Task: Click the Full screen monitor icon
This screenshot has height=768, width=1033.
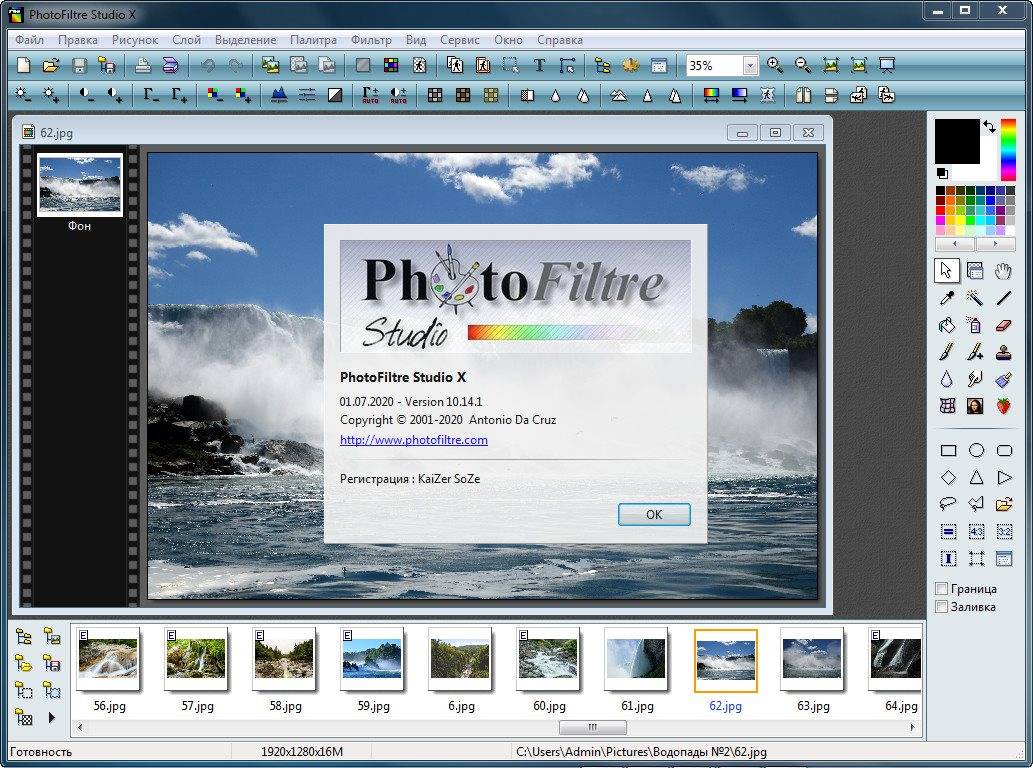Action: 887,65
